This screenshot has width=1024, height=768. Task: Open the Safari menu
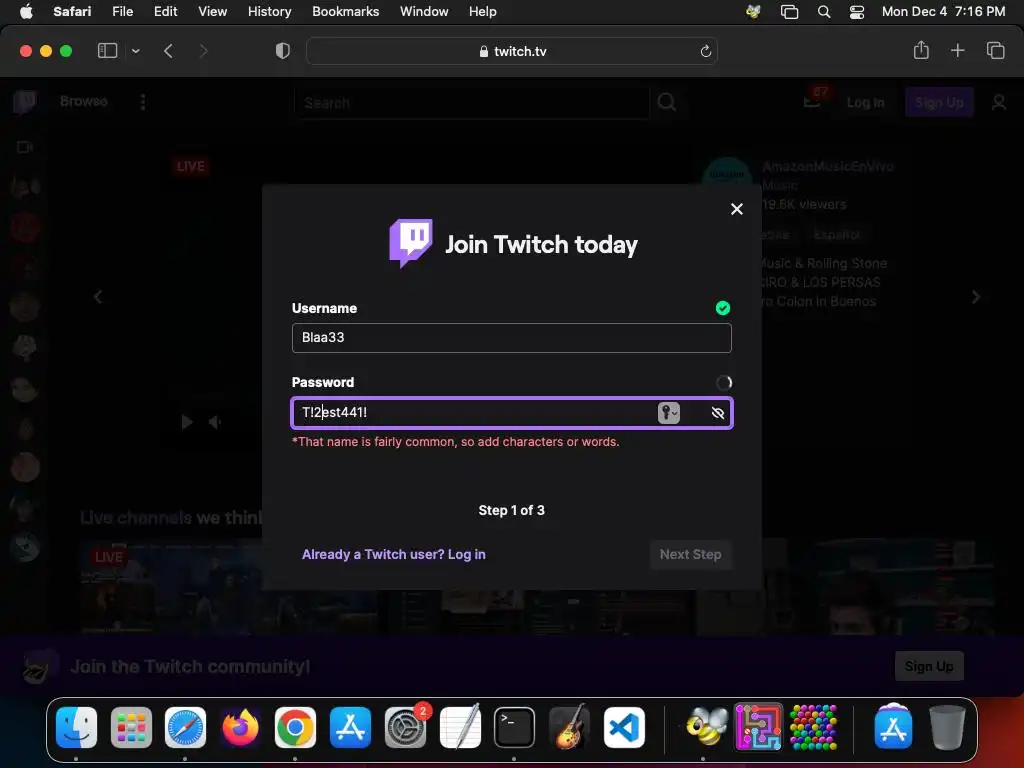pos(72,11)
